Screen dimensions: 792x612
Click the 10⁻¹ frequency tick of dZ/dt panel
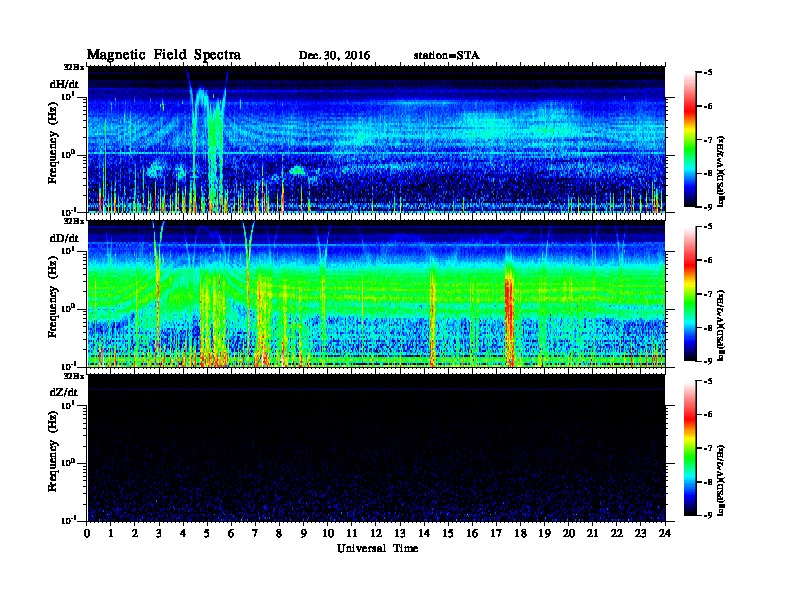click(x=69, y=520)
